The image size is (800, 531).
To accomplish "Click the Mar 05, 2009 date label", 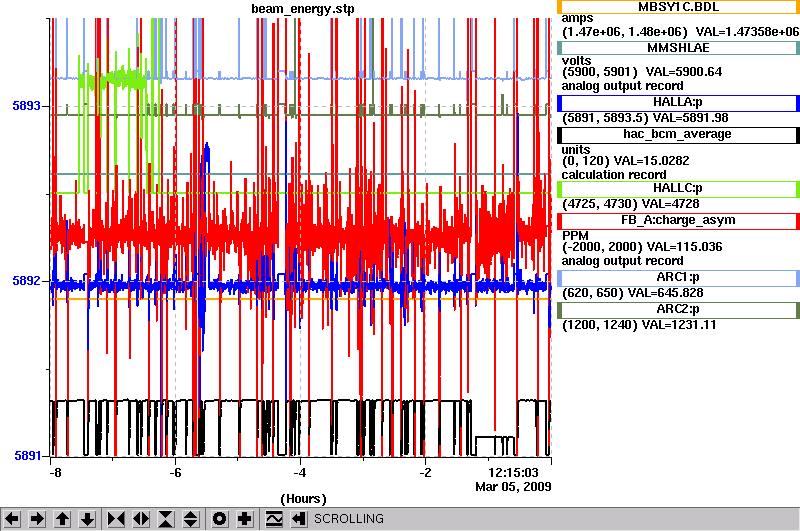I will 513,487.
